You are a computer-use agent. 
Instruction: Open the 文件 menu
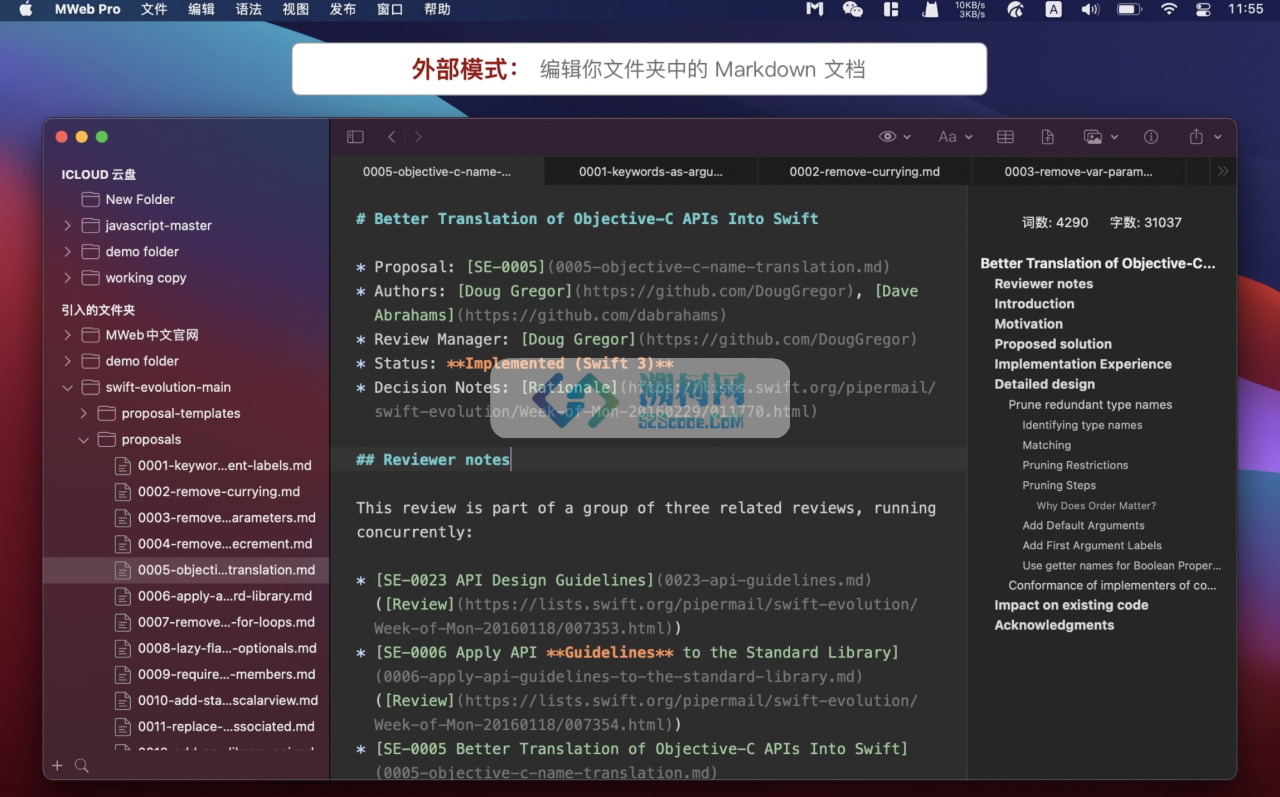[154, 9]
